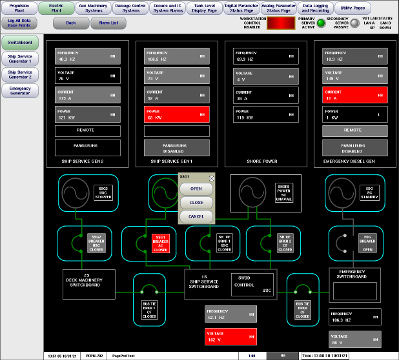Select Switchboard in the sidebar

20,43
